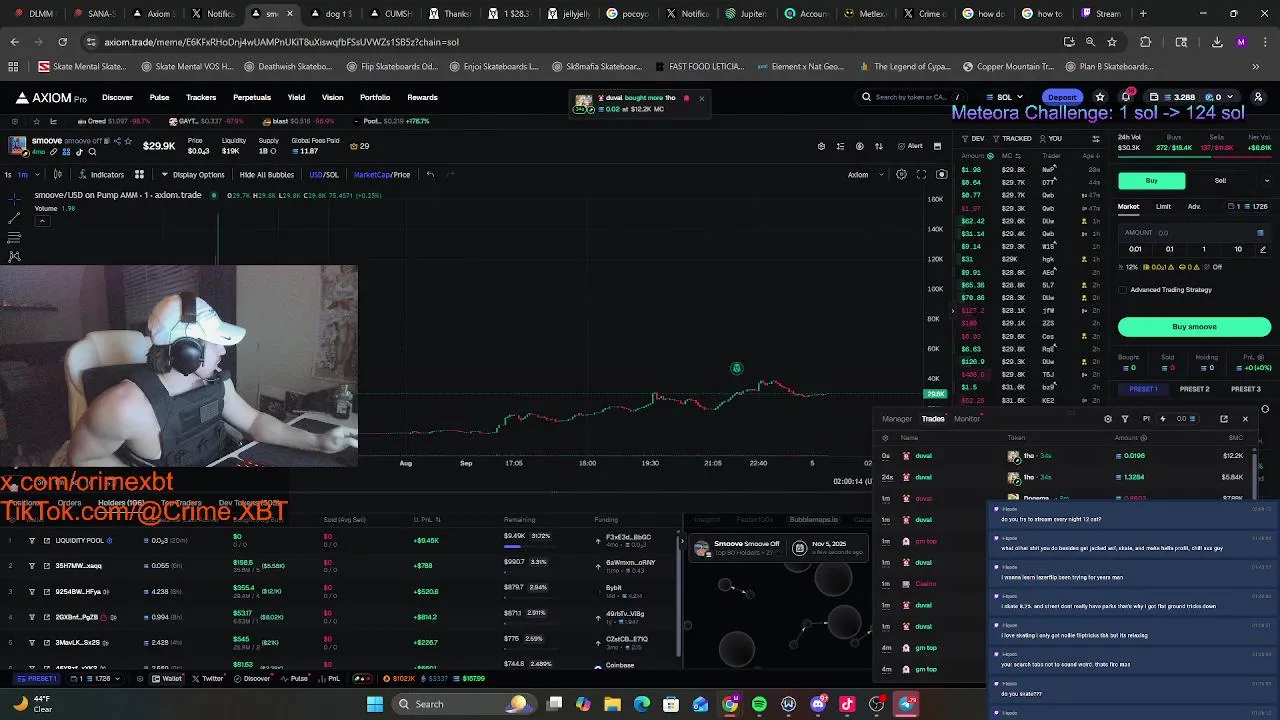Viewport: 1280px width, 720px height.
Task: Select the pattern drawing tool
Action: click(x=14, y=257)
